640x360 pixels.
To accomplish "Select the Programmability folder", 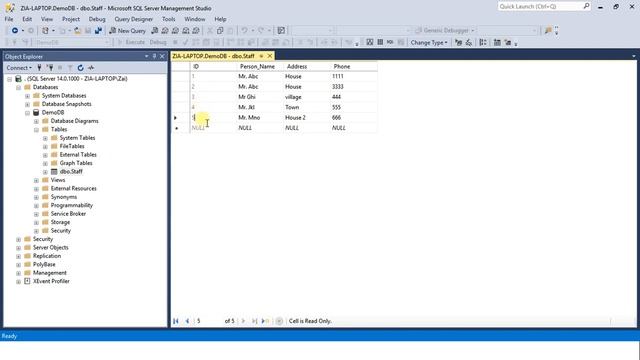I will pos(72,205).
